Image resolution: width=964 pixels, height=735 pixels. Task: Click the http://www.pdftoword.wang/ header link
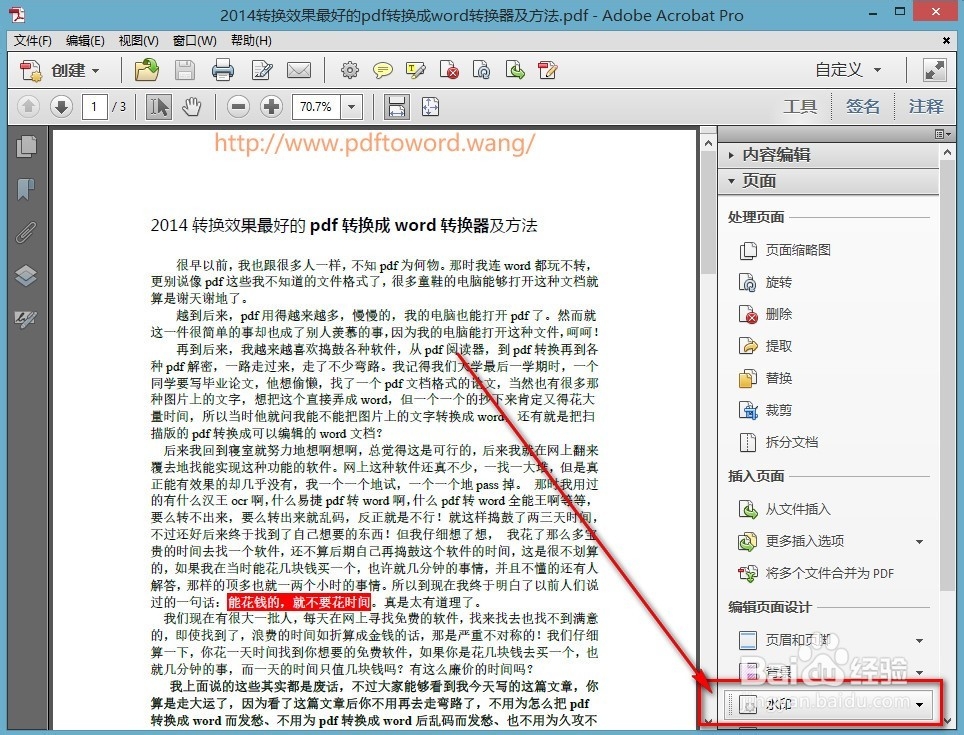pyautogui.click(x=374, y=143)
